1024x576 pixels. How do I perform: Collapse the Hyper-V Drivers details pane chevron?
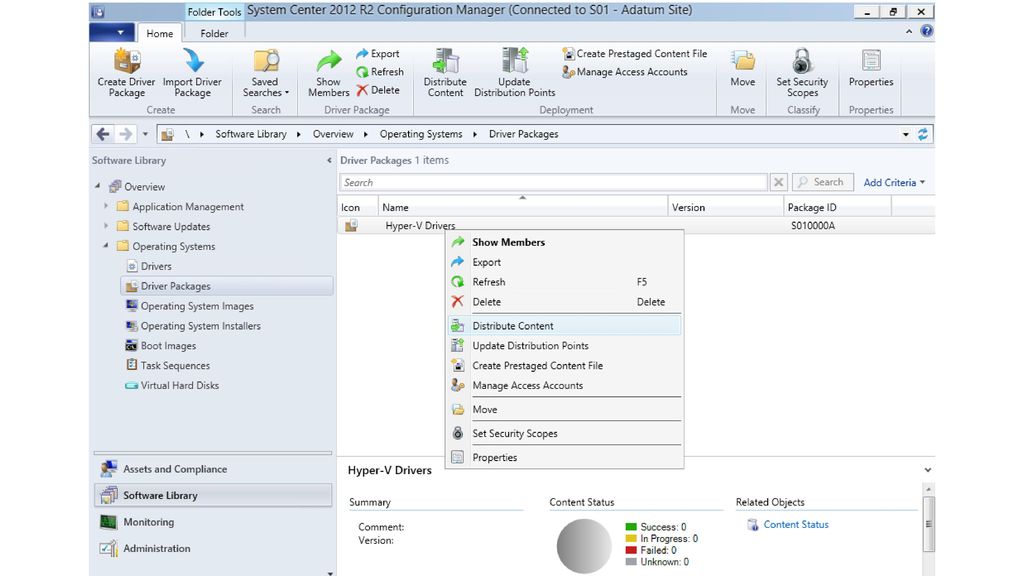[927, 470]
